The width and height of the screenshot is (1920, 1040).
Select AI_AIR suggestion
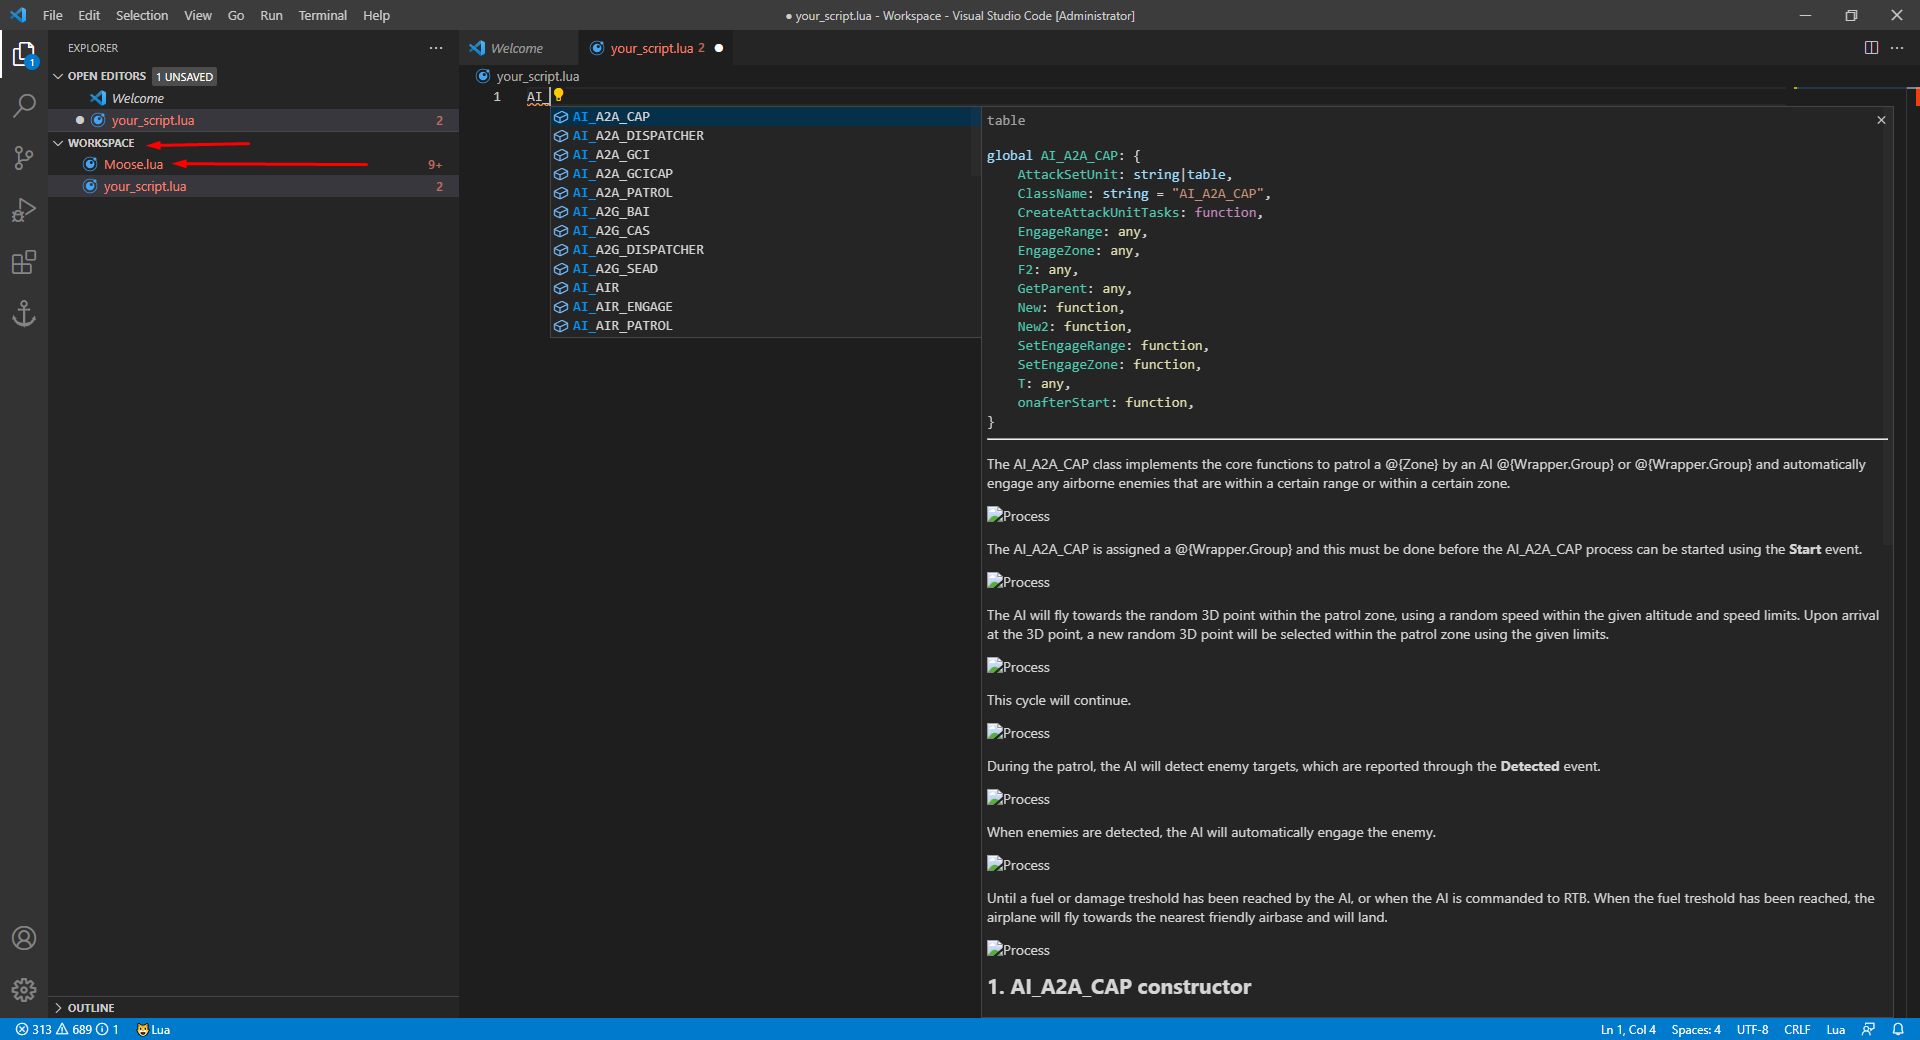pyautogui.click(x=765, y=288)
